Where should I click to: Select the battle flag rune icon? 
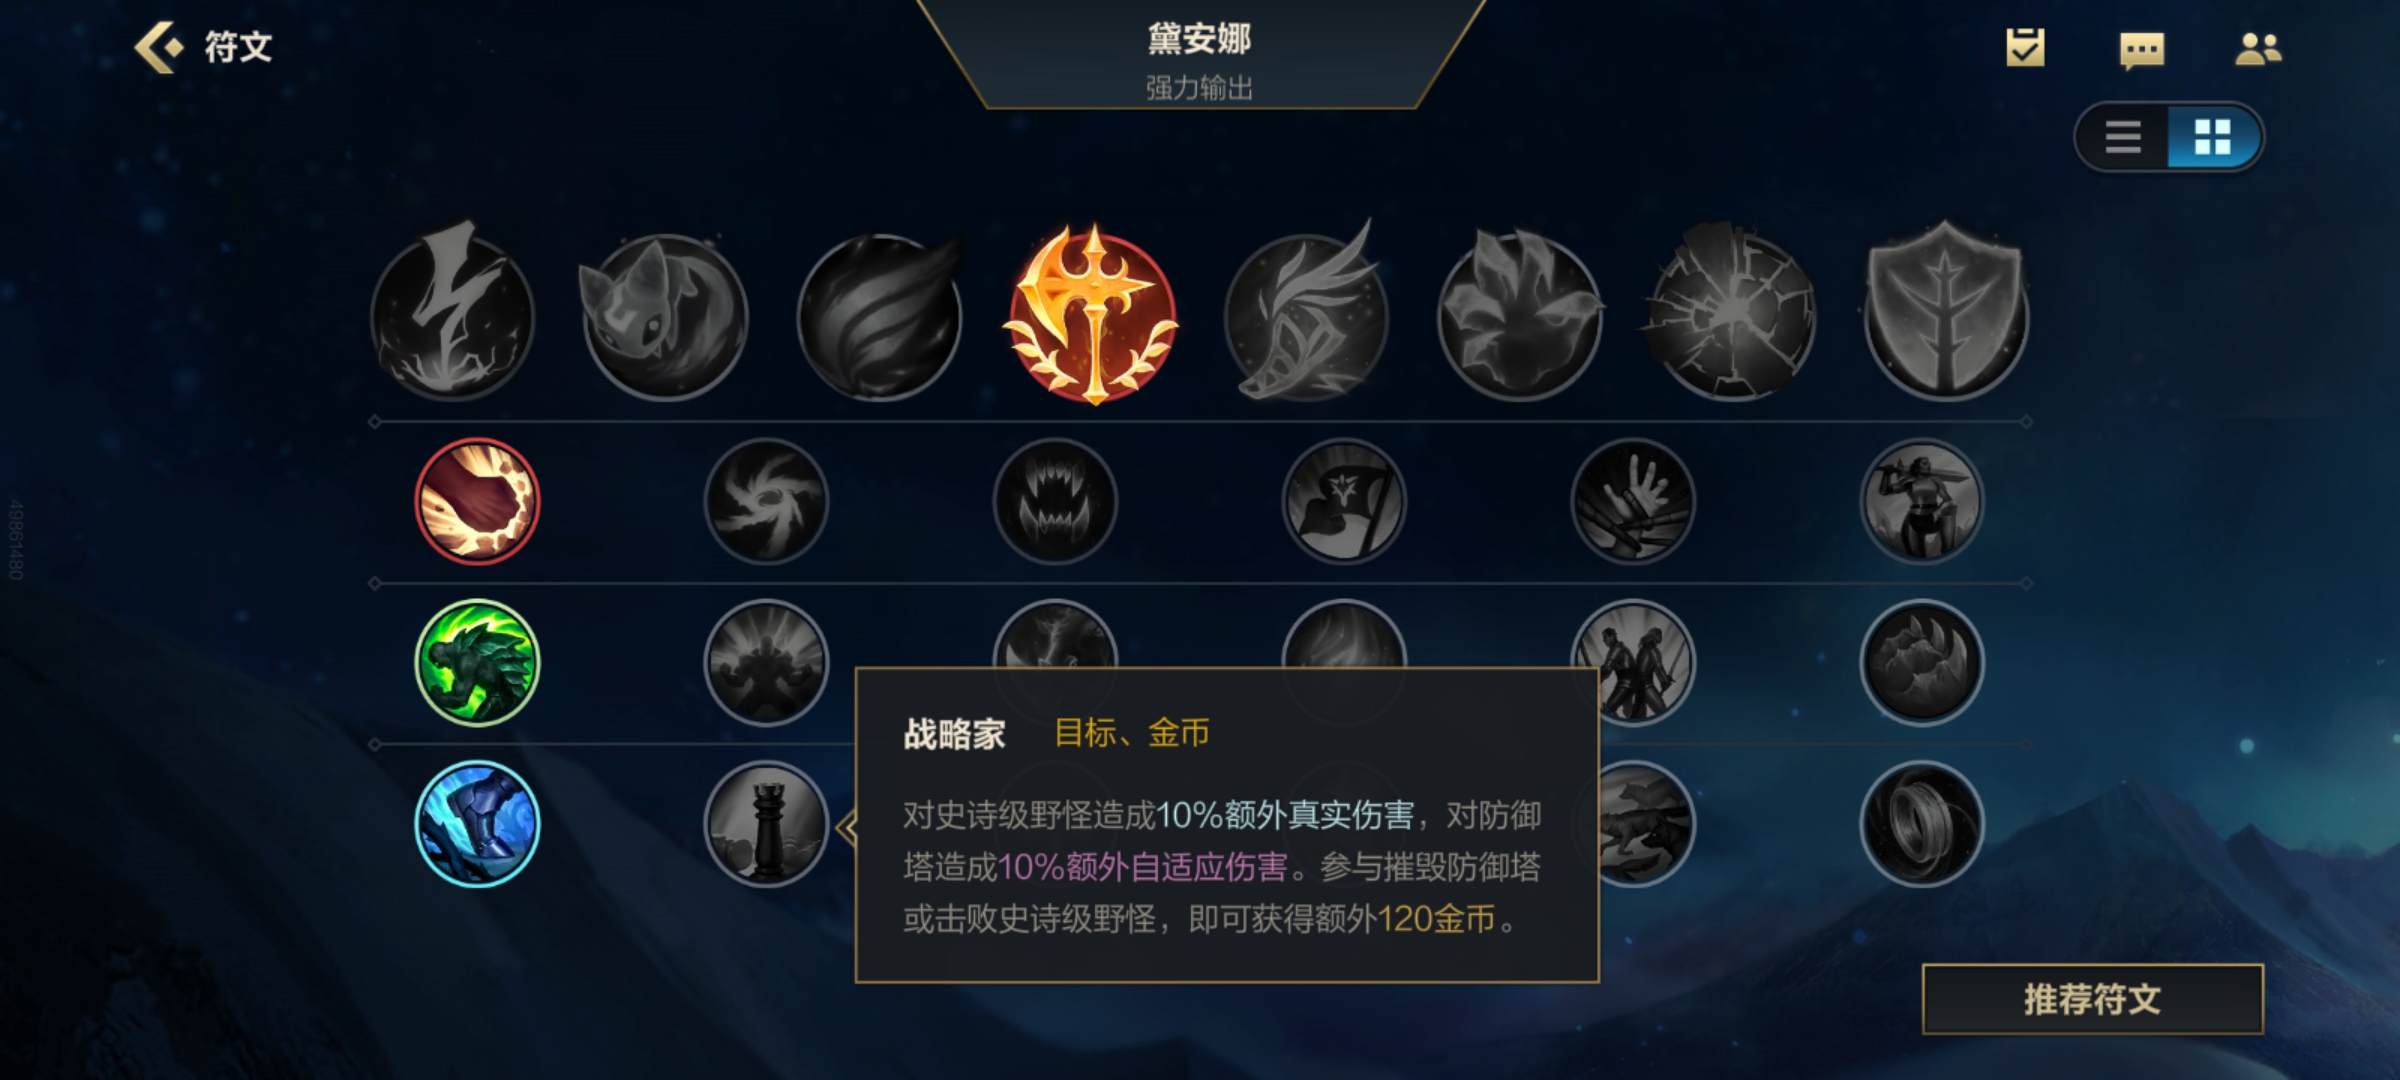click(1344, 501)
